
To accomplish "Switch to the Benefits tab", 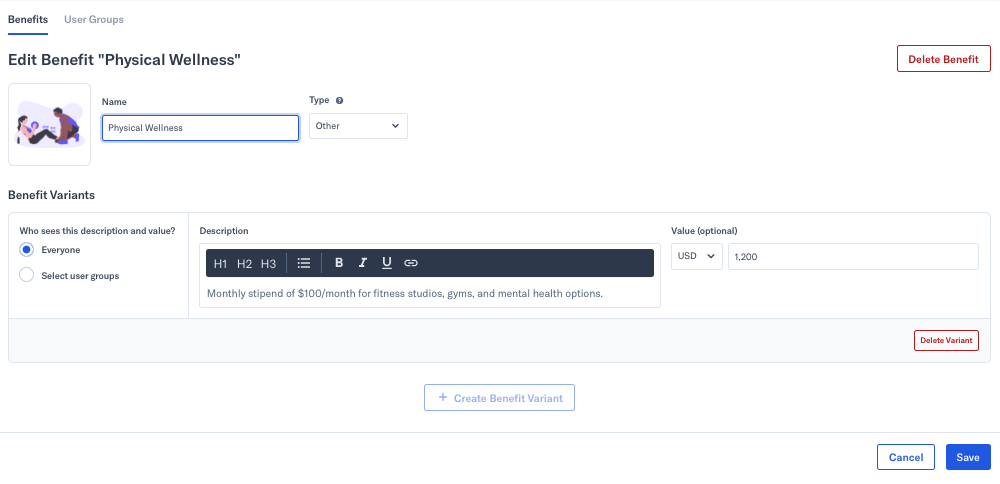I will coord(28,20).
